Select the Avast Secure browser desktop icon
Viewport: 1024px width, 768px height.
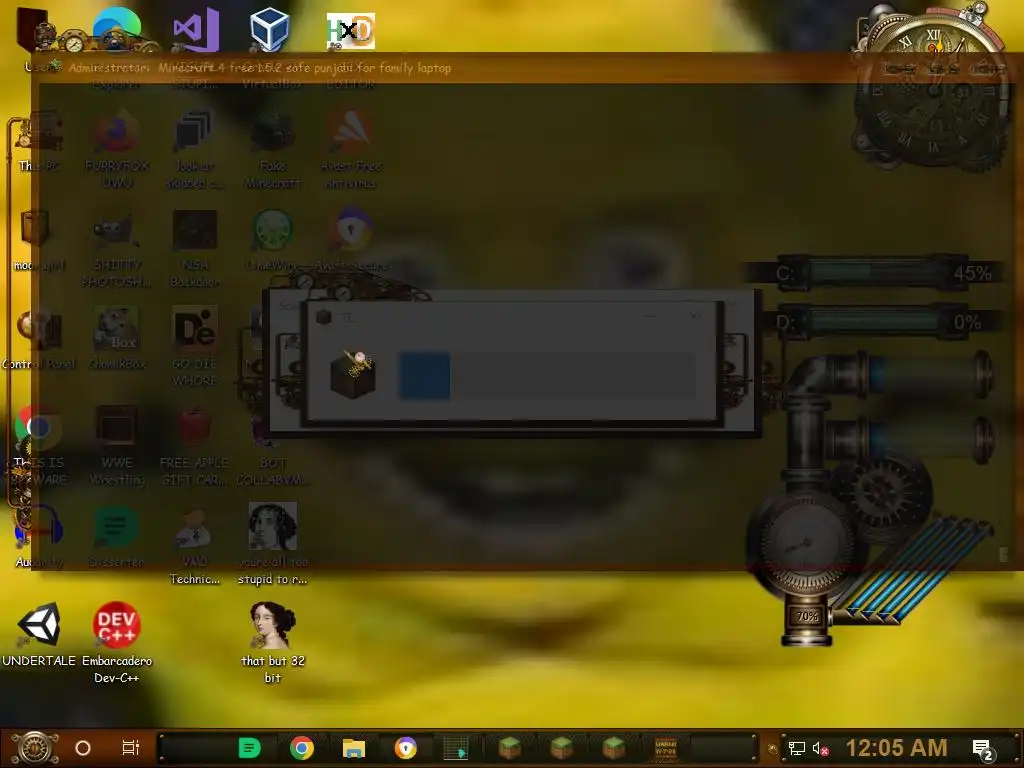pyautogui.click(x=351, y=230)
